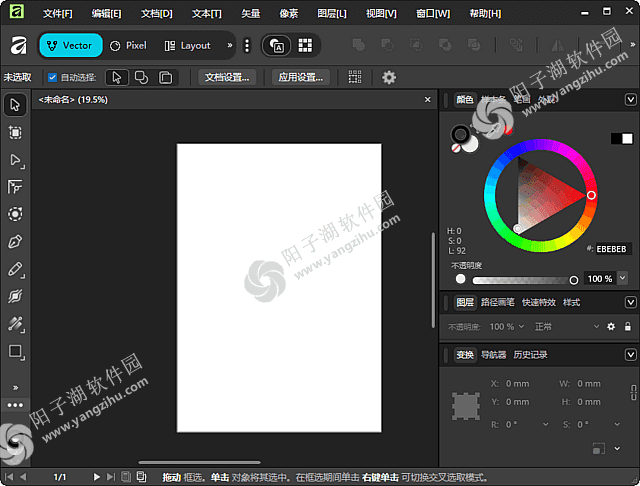Image resolution: width=640 pixels, height=486 pixels.
Task: Select the Artboard tool
Action: [x=15, y=133]
